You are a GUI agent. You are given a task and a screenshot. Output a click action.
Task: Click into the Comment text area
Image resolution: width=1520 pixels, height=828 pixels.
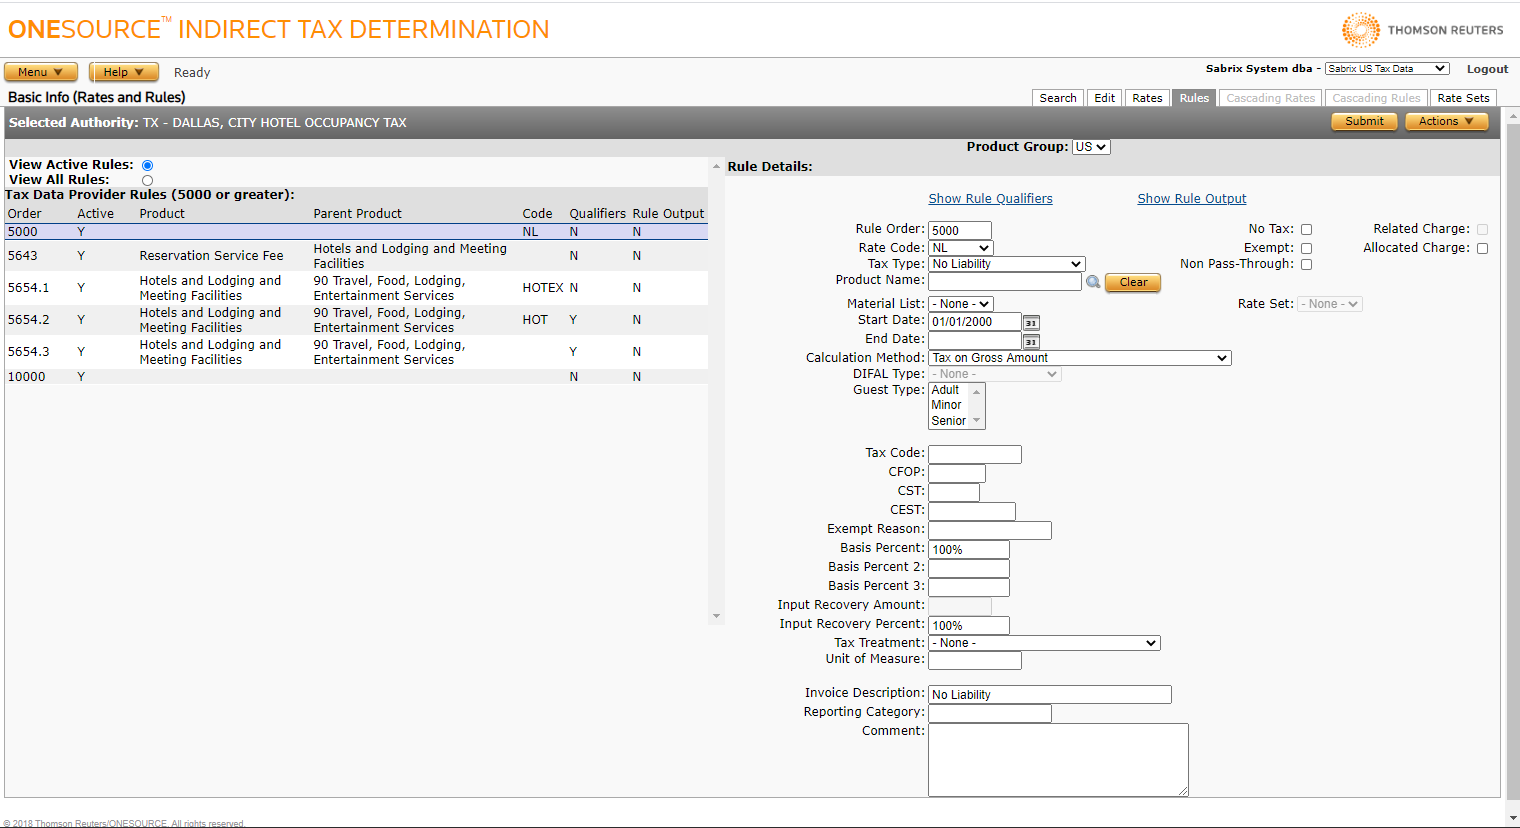click(1058, 760)
